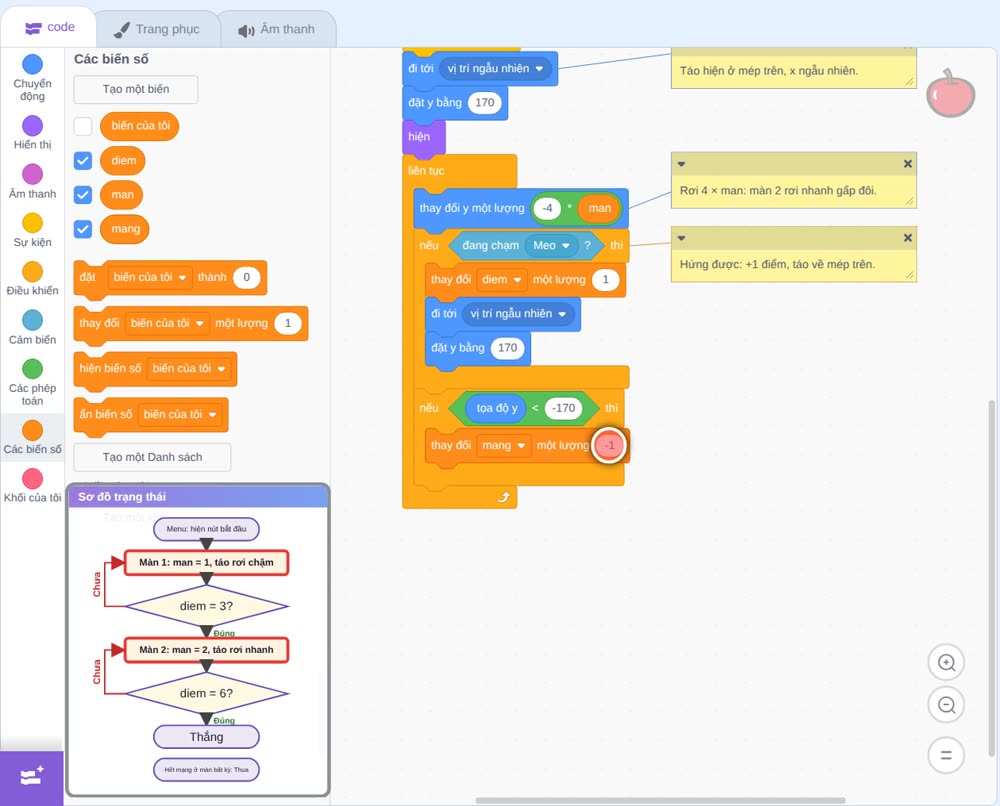Open the Cảm biến block category
The width and height of the screenshot is (1000, 806).
32,328
